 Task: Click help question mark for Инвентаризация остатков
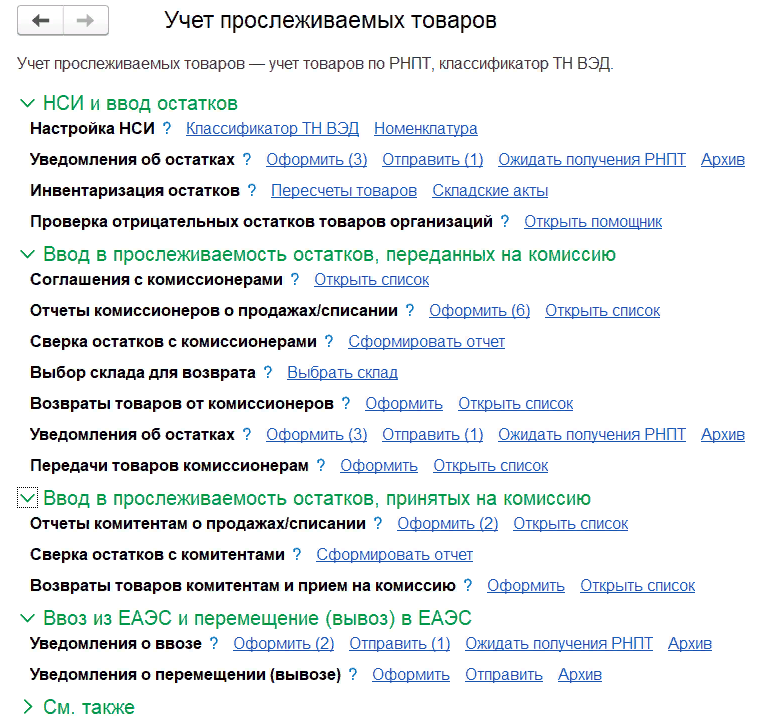pos(252,190)
